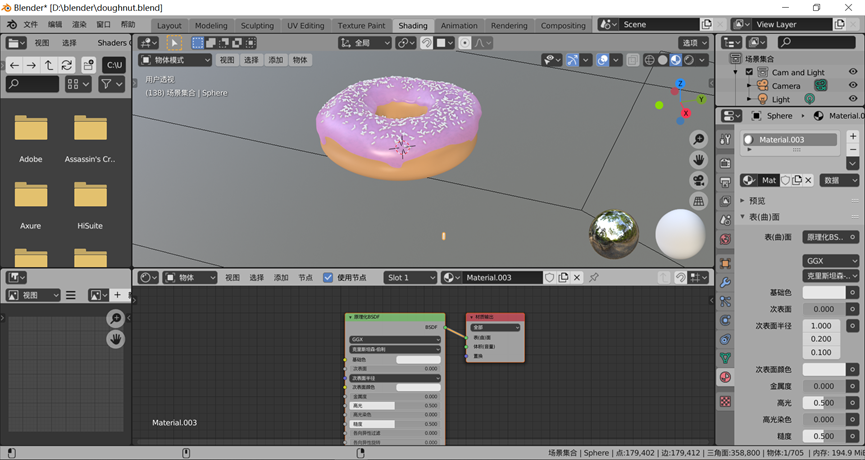Expand the 预览 panel
The image size is (865, 460).
(x=757, y=201)
